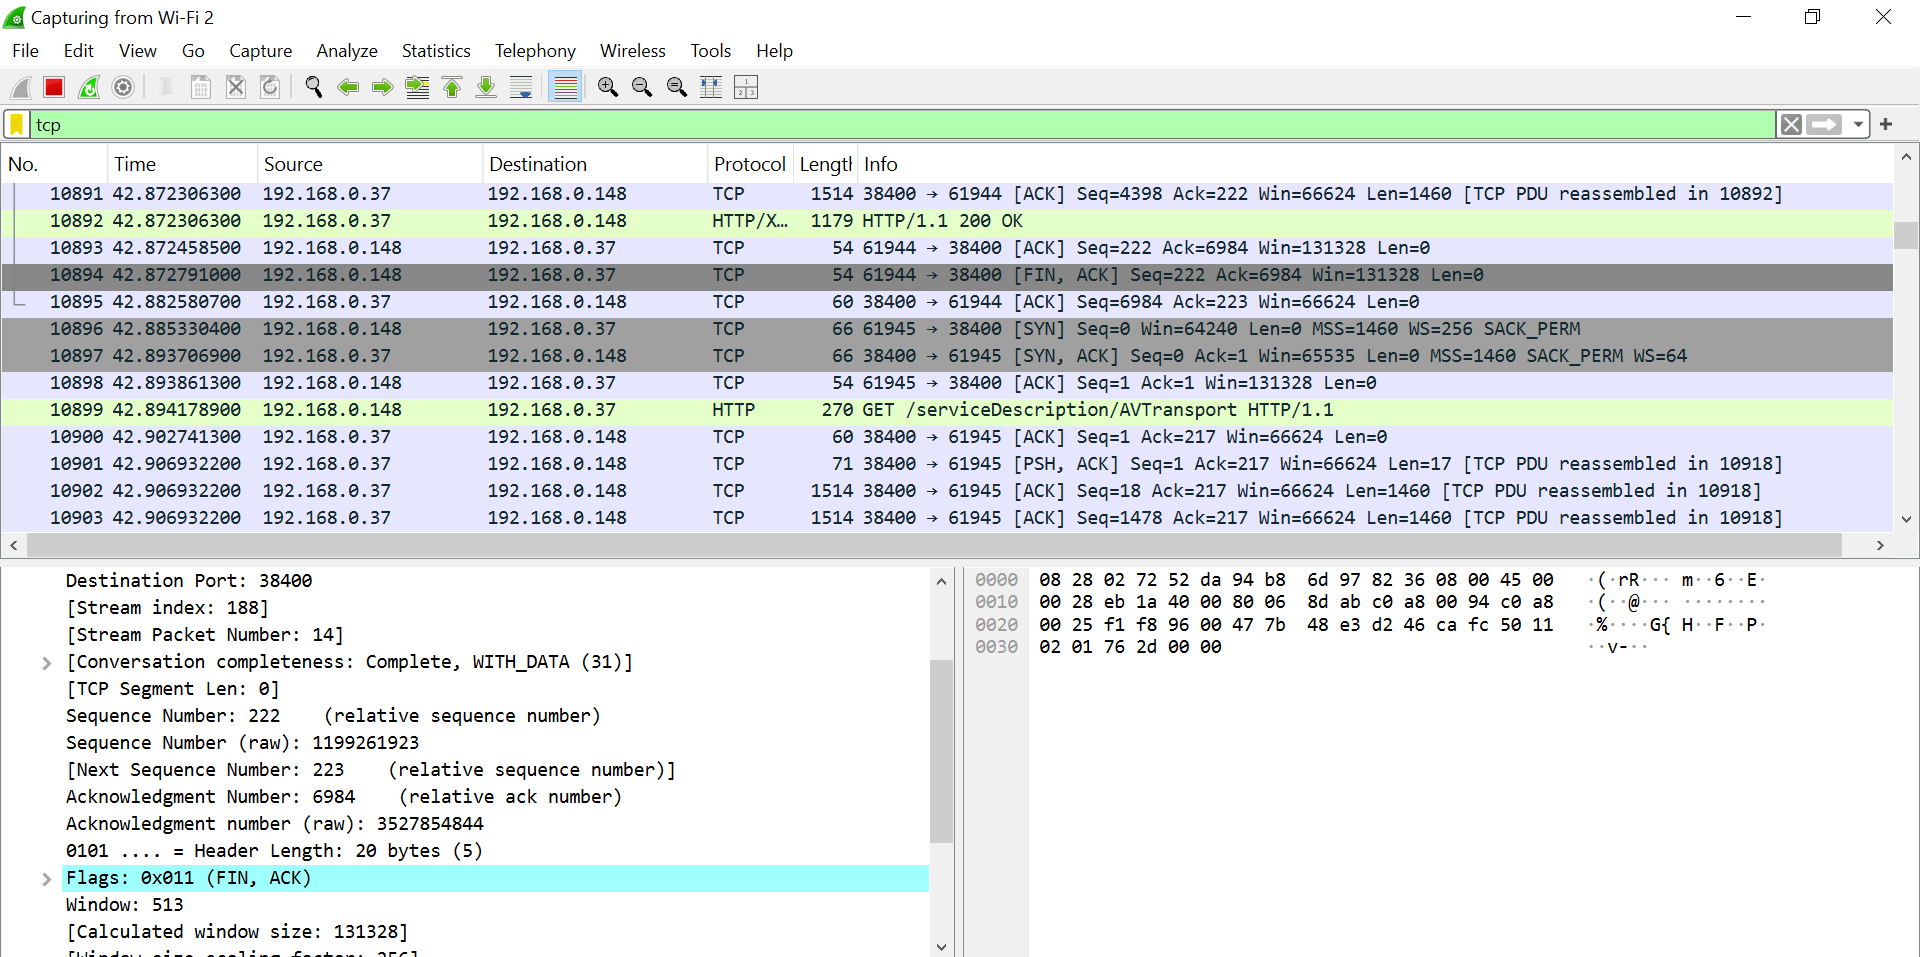Add a filter button with plus
1920x957 pixels.
pos(1886,124)
